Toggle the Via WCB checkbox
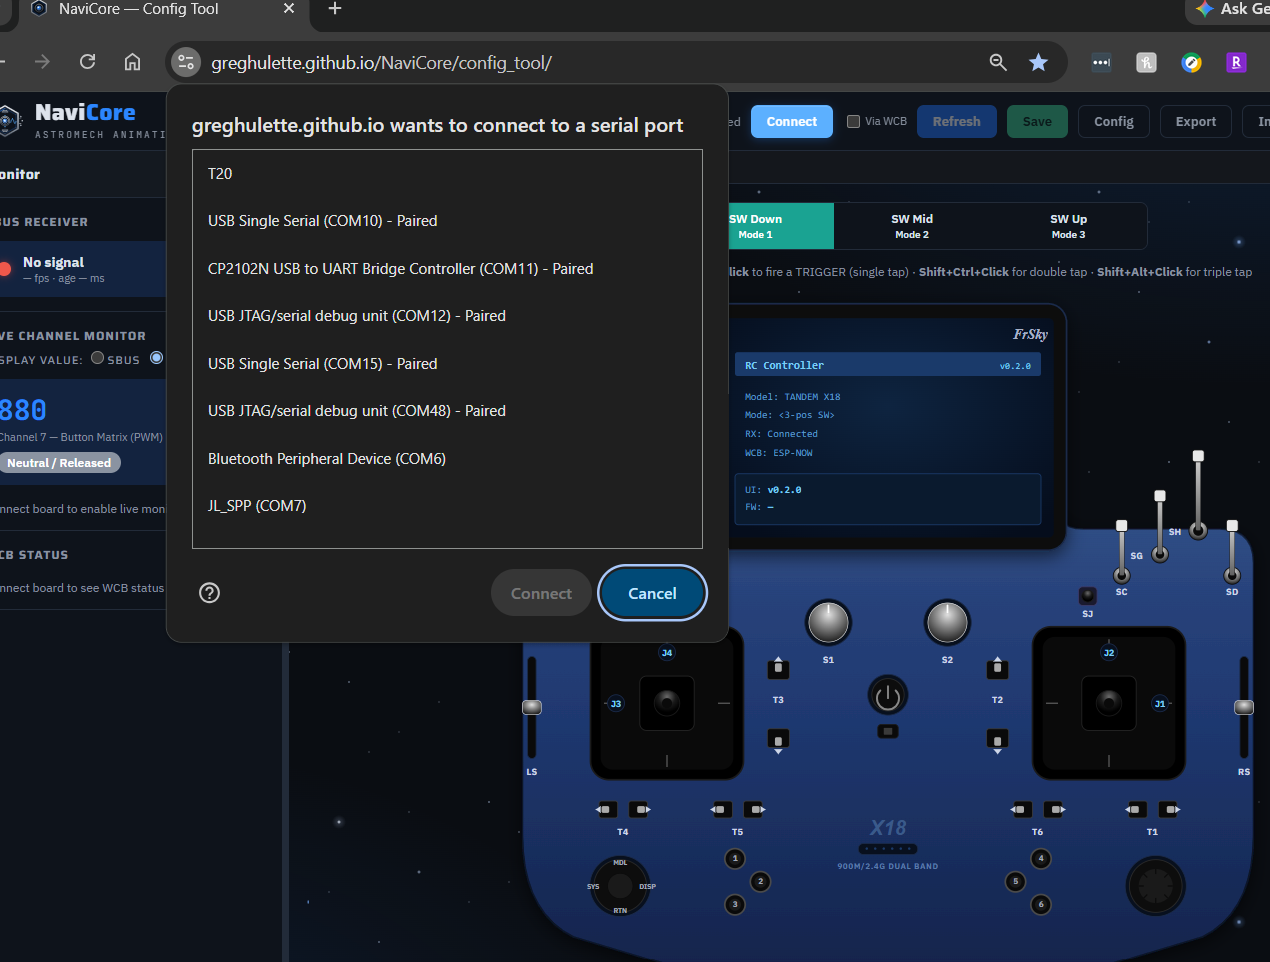Screen dimensions: 1270x962 click(853, 121)
